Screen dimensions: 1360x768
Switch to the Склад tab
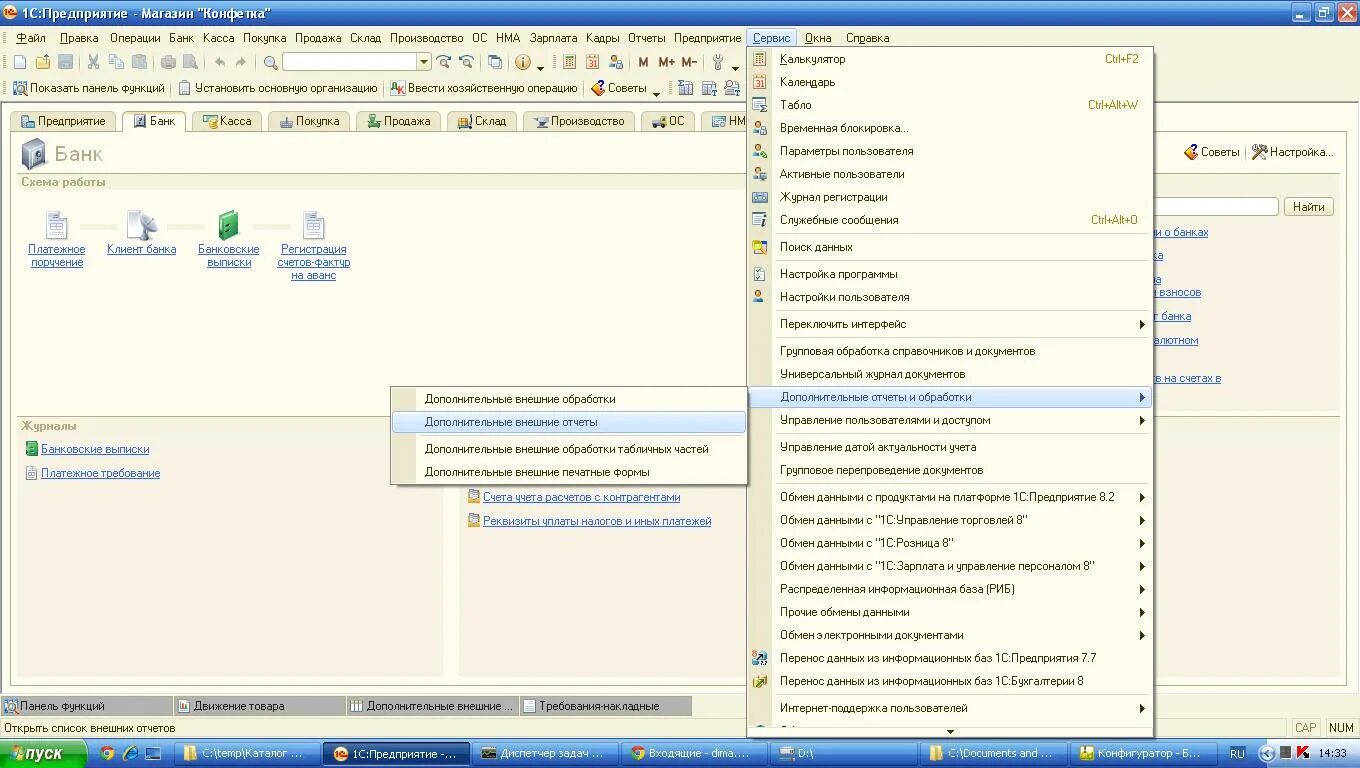482,121
